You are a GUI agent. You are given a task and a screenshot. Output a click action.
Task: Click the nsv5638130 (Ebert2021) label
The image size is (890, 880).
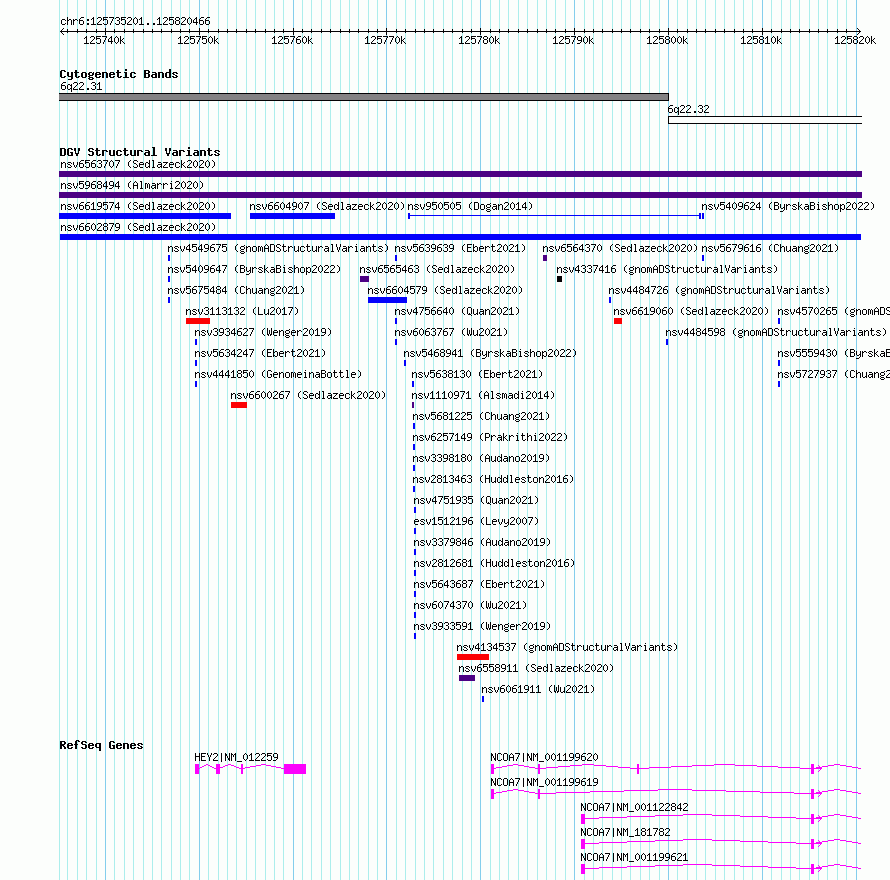coord(477,374)
